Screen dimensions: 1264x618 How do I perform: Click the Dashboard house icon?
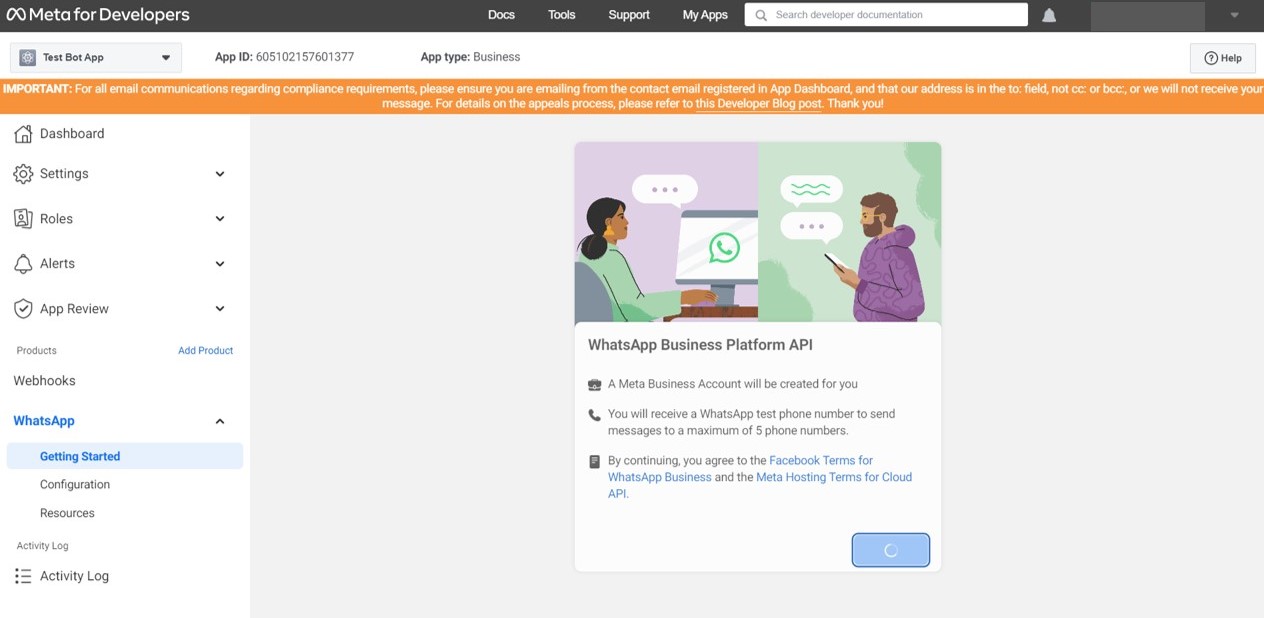[23, 134]
